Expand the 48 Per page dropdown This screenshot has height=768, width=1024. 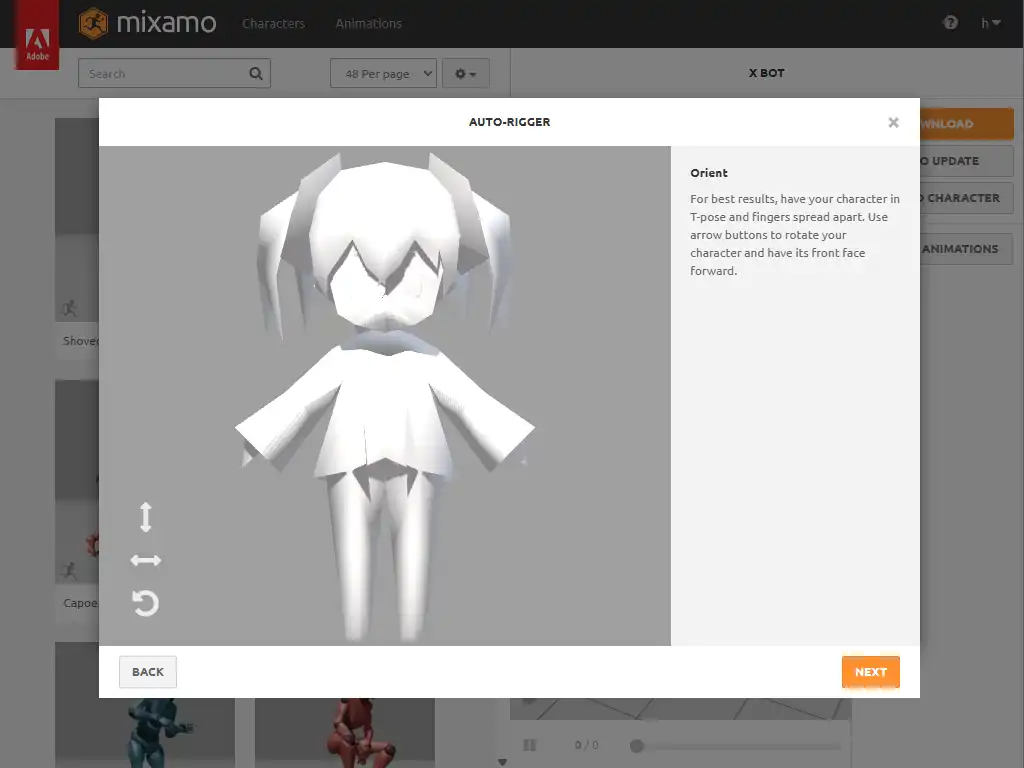[383, 74]
